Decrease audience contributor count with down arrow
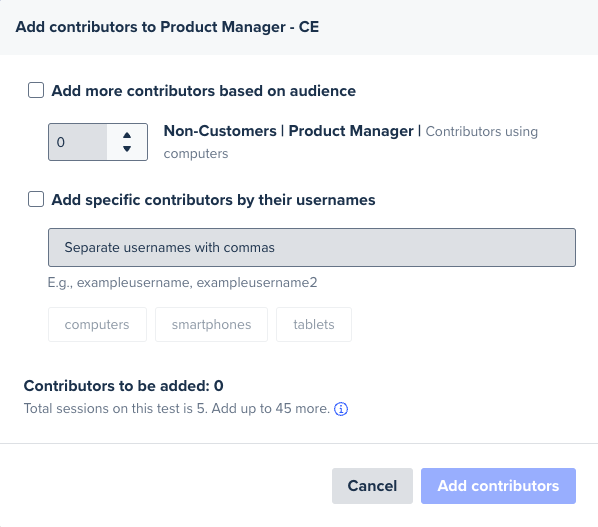This screenshot has width=598, height=527. (x=127, y=149)
